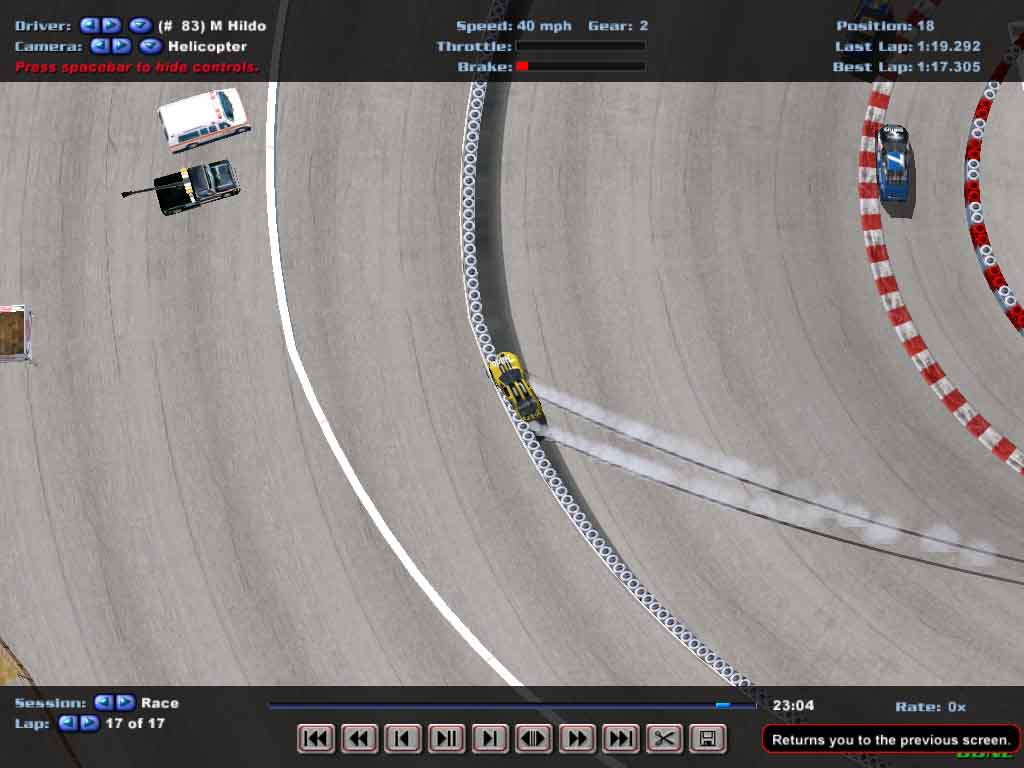This screenshot has width=1024, height=768.
Task: Click the scissors cut replay icon
Action: [663, 739]
